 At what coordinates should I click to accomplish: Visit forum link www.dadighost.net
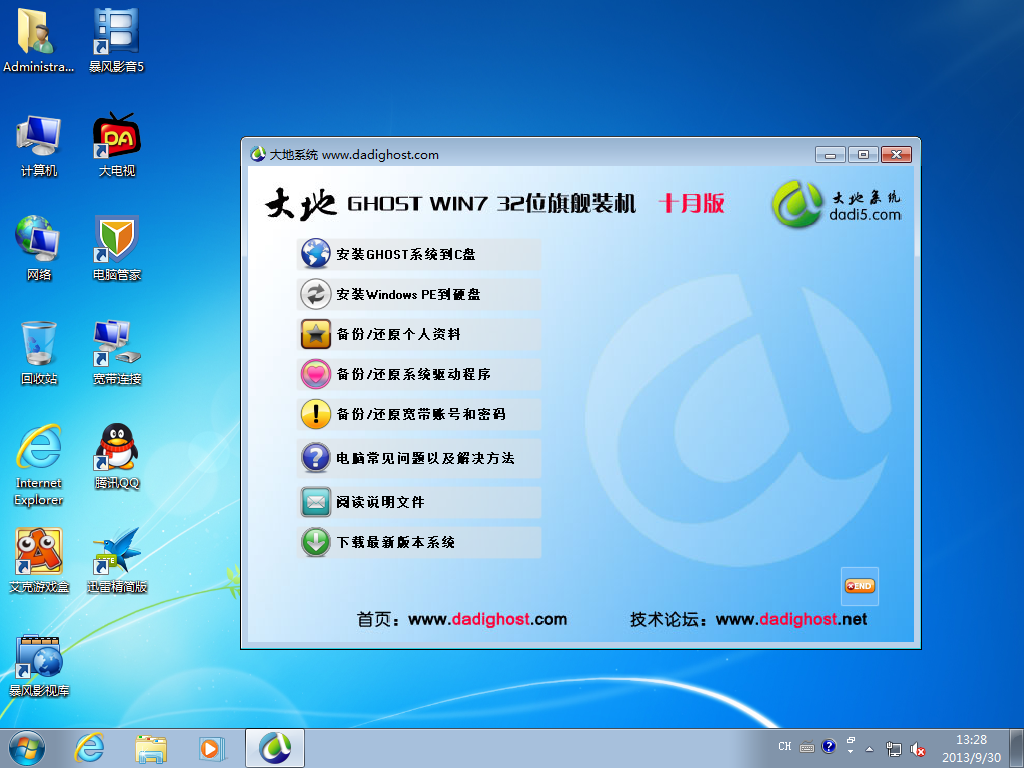click(792, 619)
